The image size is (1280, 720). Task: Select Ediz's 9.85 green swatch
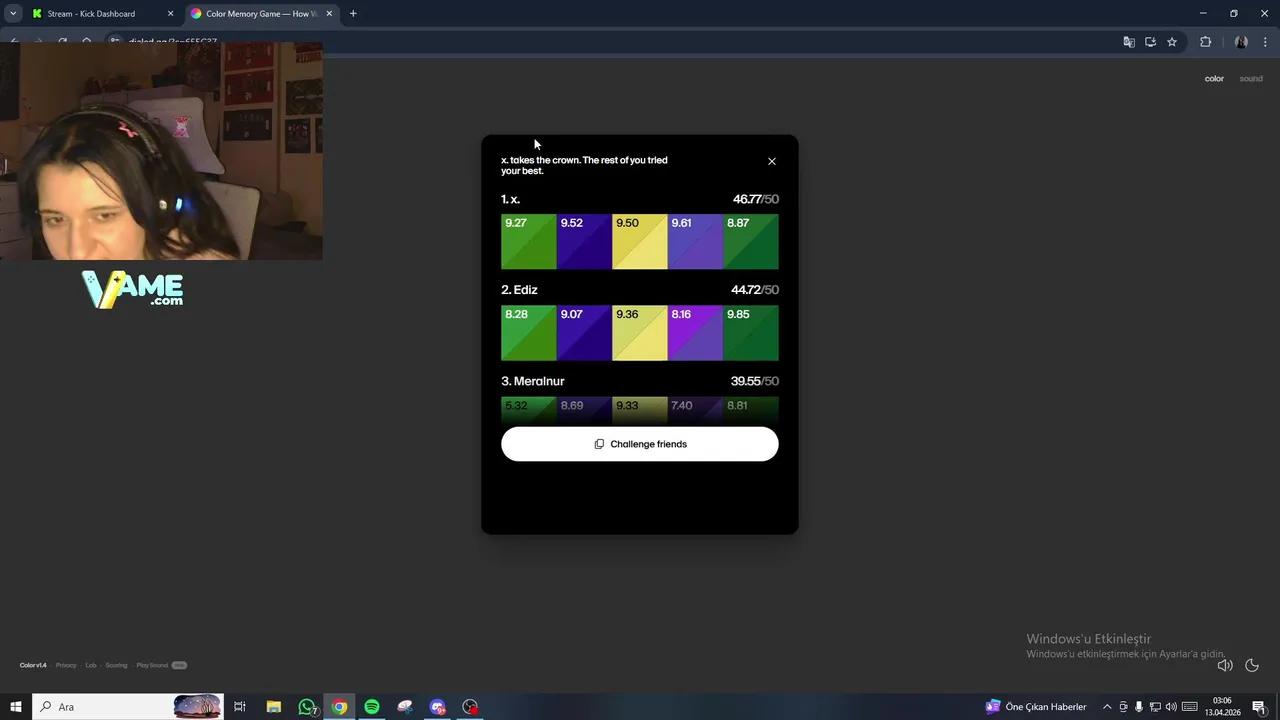click(x=751, y=333)
